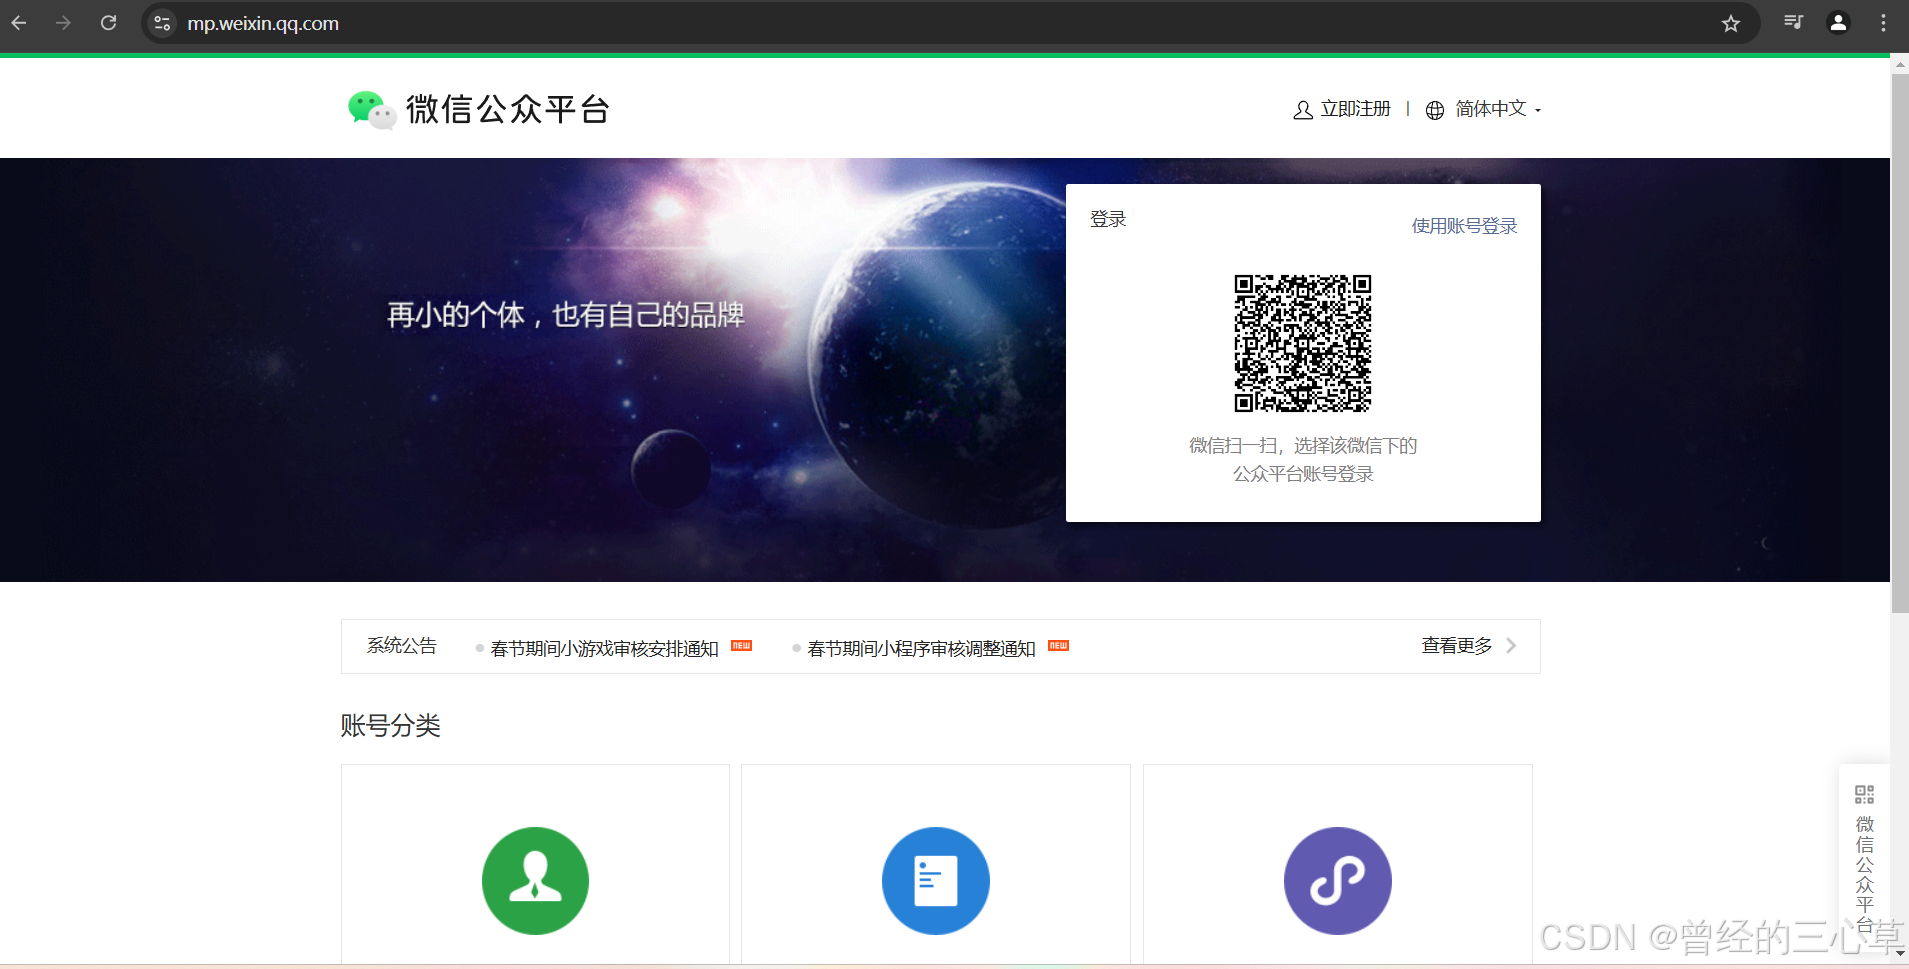The height and width of the screenshot is (969, 1909).
Task: Click the chevron beside 查看更多
Action: (1511, 646)
